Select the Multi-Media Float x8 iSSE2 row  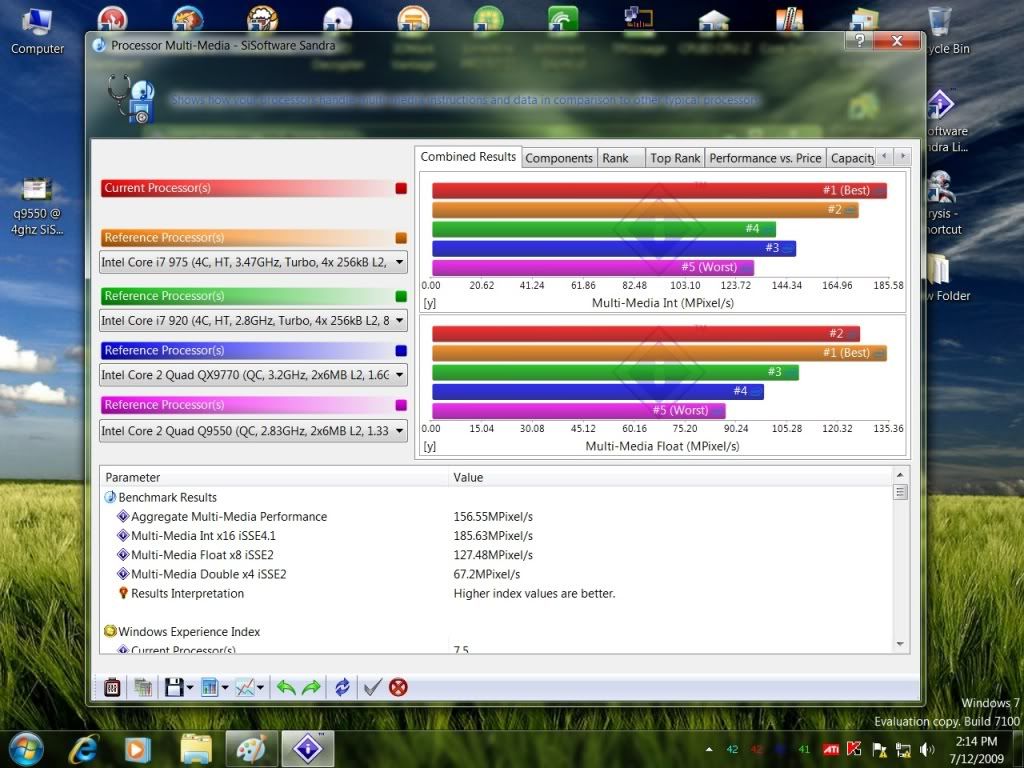coord(496,555)
